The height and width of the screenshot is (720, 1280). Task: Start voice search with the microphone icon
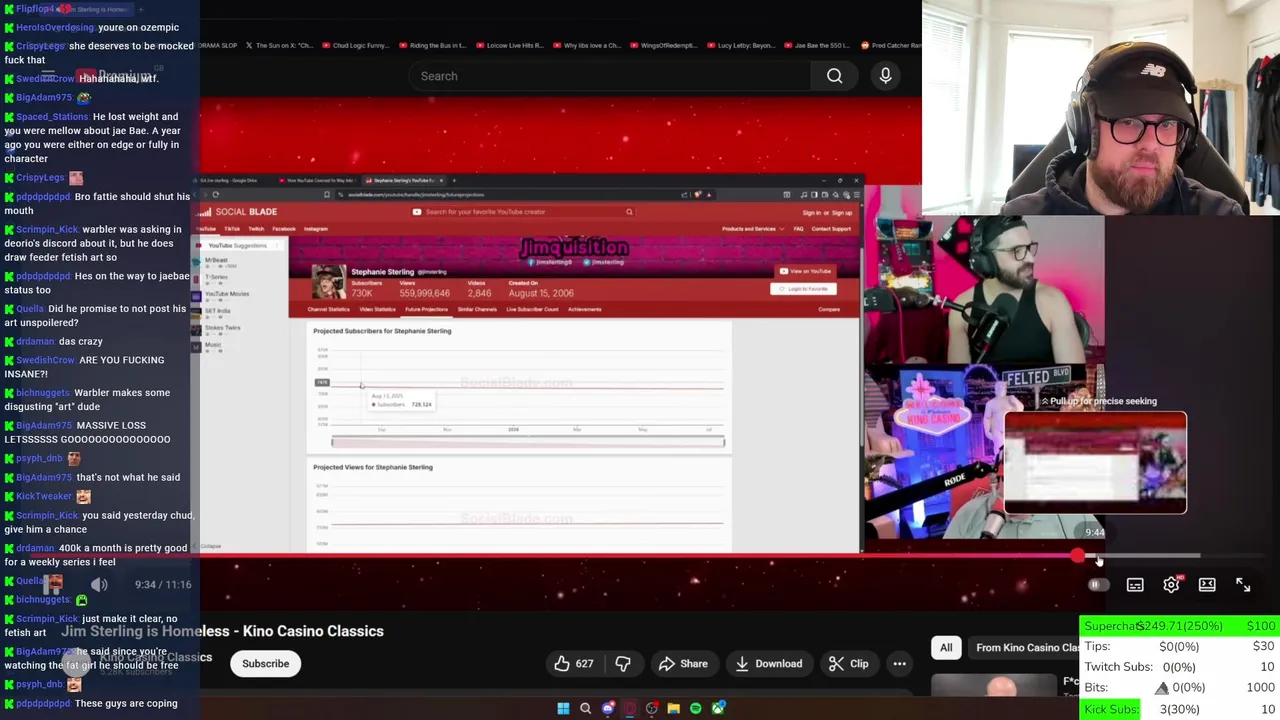[885, 76]
